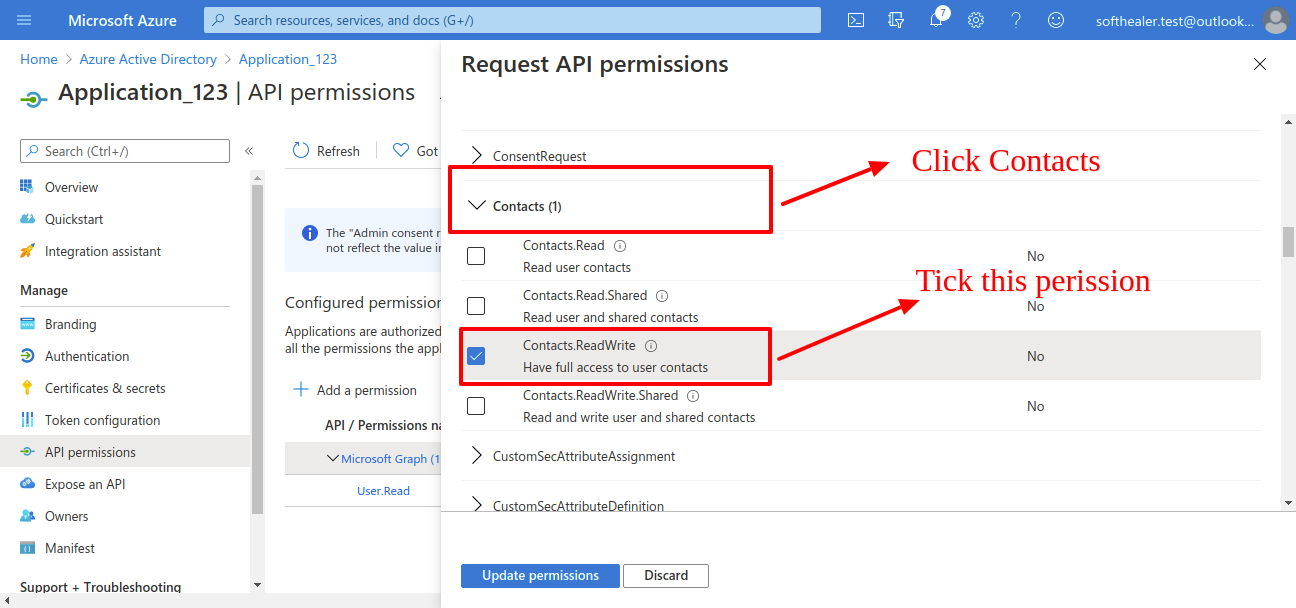Open Cloud Shell from the top bar

(x=856, y=20)
